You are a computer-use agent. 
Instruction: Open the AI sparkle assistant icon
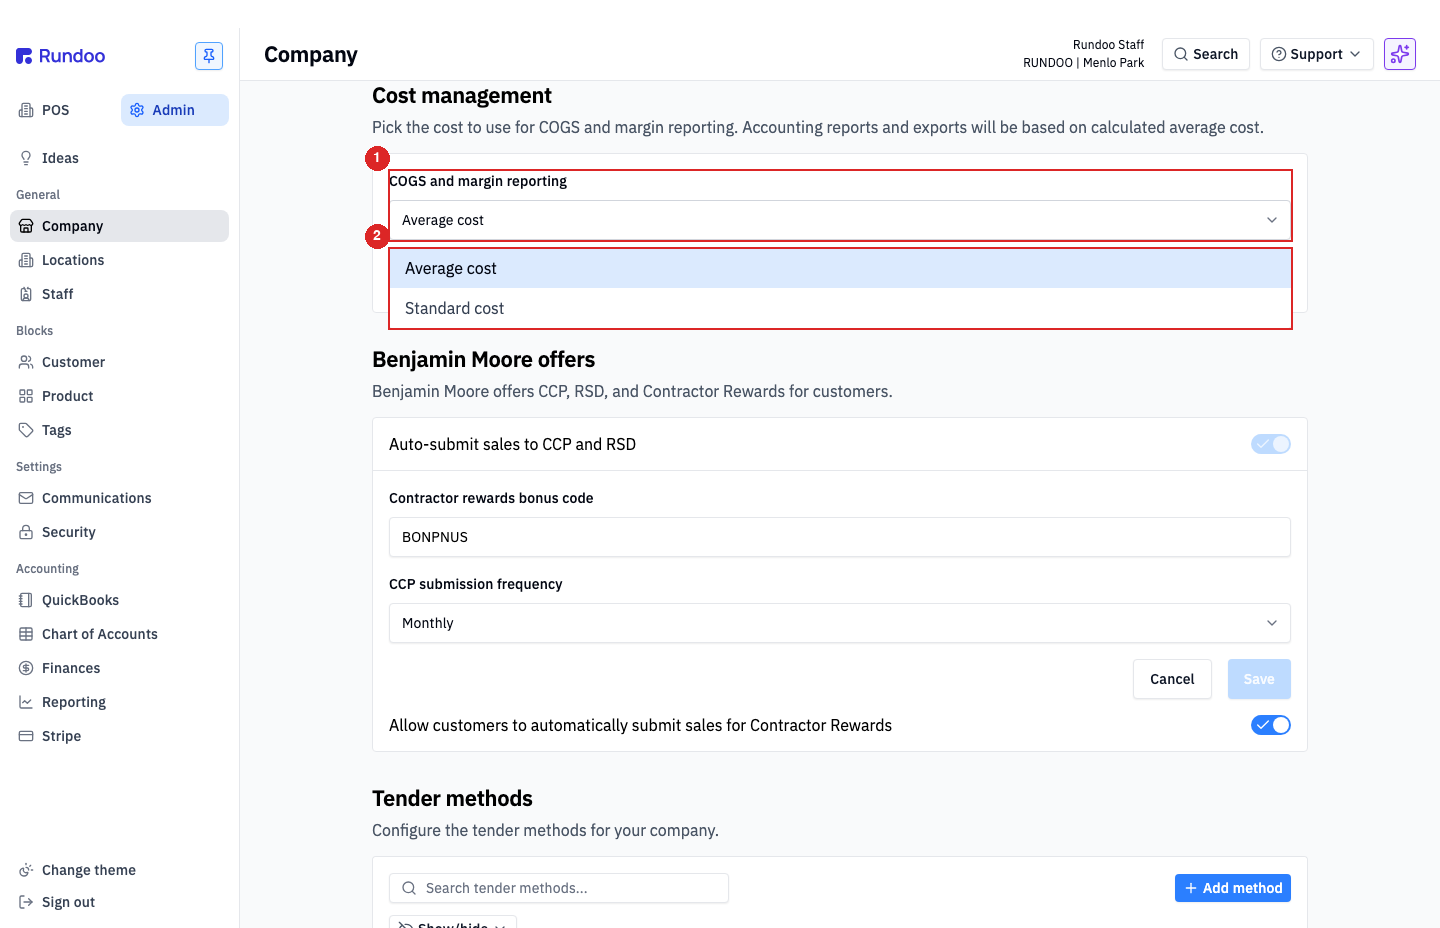pos(1400,54)
